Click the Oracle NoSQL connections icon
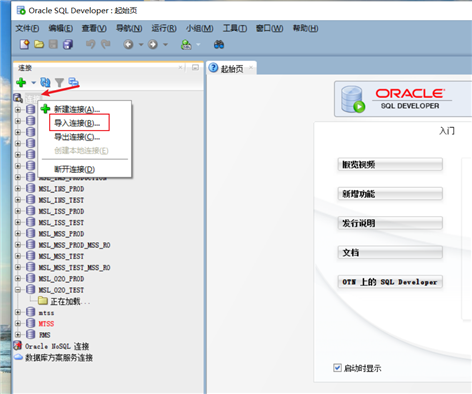Image resolution: width=472 pixels, height=394 pixels. (18, 346)
